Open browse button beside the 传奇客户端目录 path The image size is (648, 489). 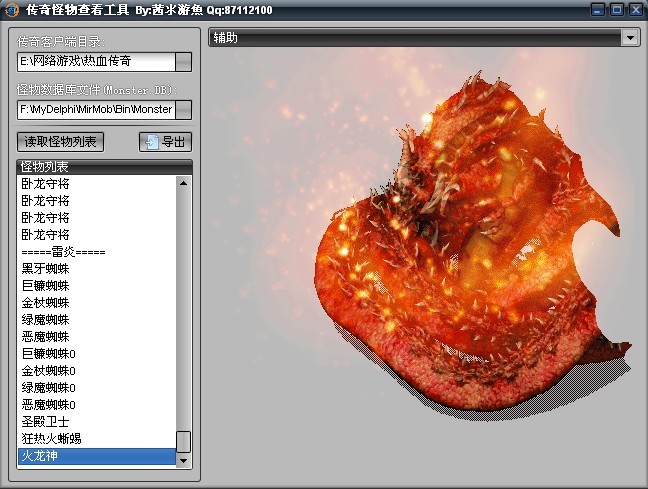click(x=183, y=62)
